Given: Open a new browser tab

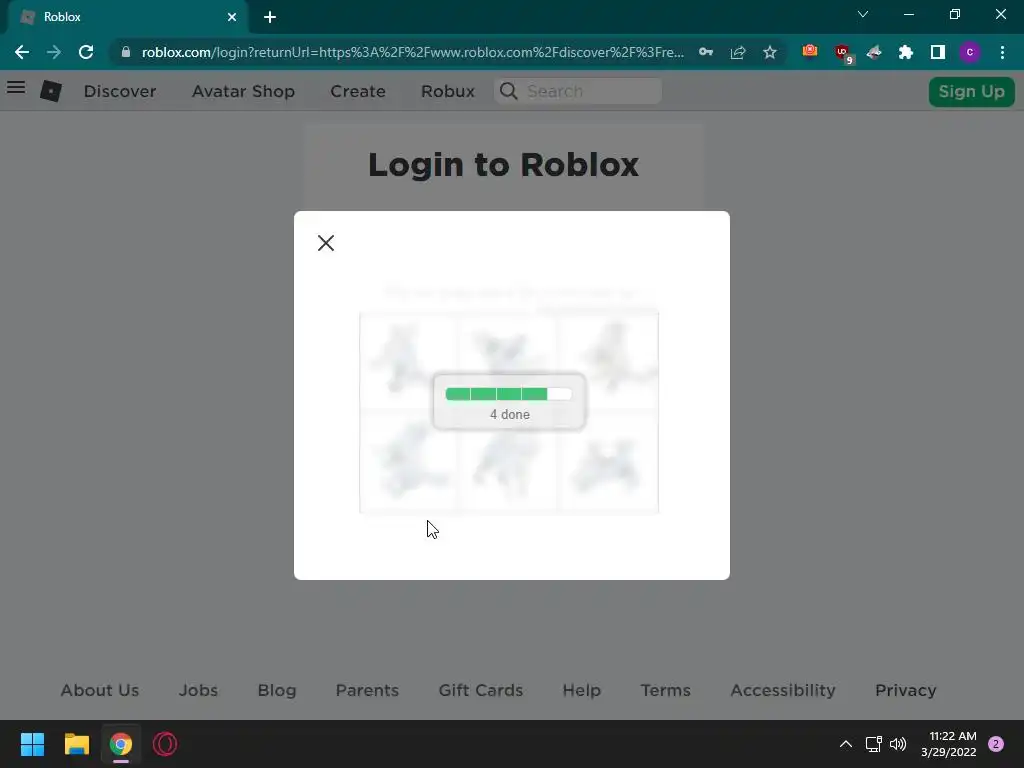Looking at the screenshot, I should pos(270,17).
